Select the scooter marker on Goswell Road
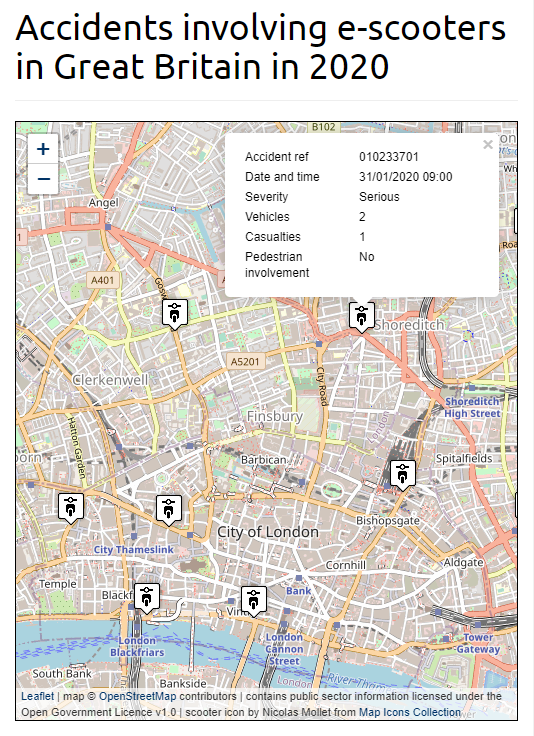This screenshot has height=736, width=534. coord(175,314)
